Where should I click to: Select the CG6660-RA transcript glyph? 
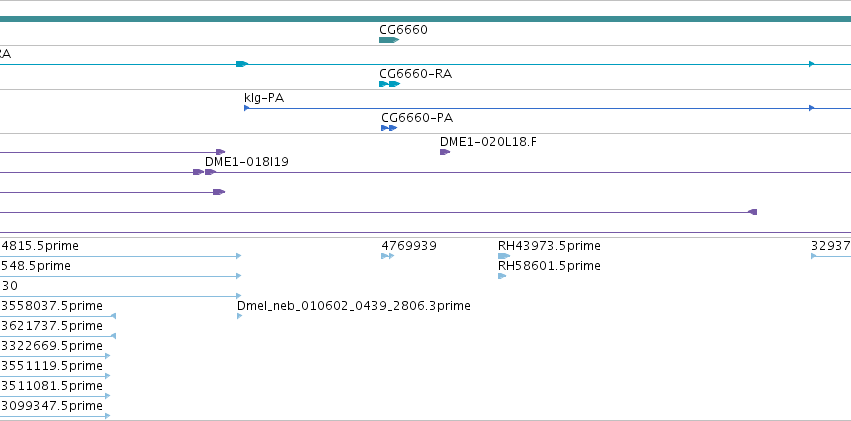tap(389, 84)
